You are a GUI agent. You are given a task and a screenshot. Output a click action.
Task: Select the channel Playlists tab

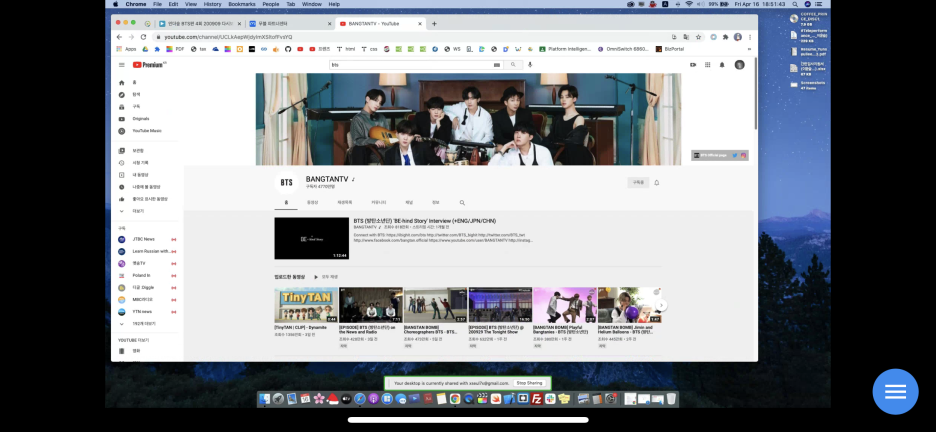pyautogui.click(x=344, y=203)
